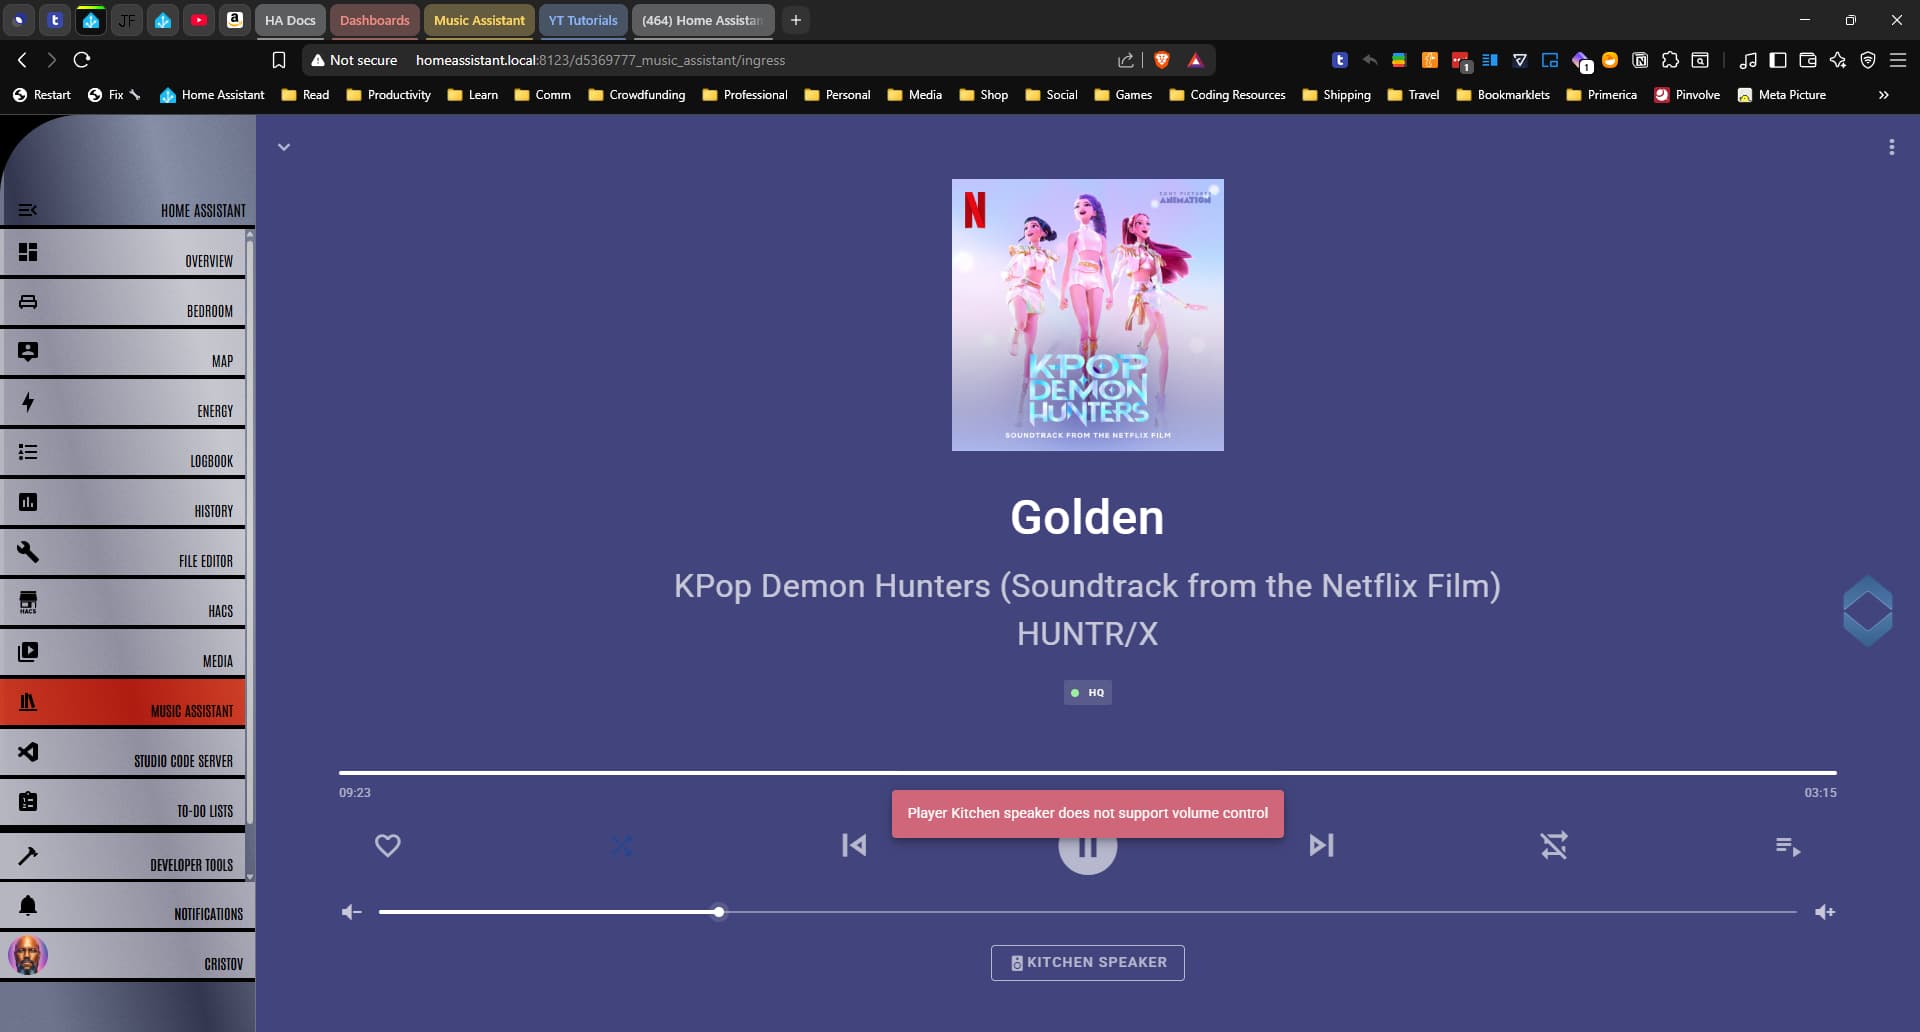The height and width of the screenshot is (1032, 1920).
Task: Open the Bedroom dashboard
Action: [x=124, y=304]
